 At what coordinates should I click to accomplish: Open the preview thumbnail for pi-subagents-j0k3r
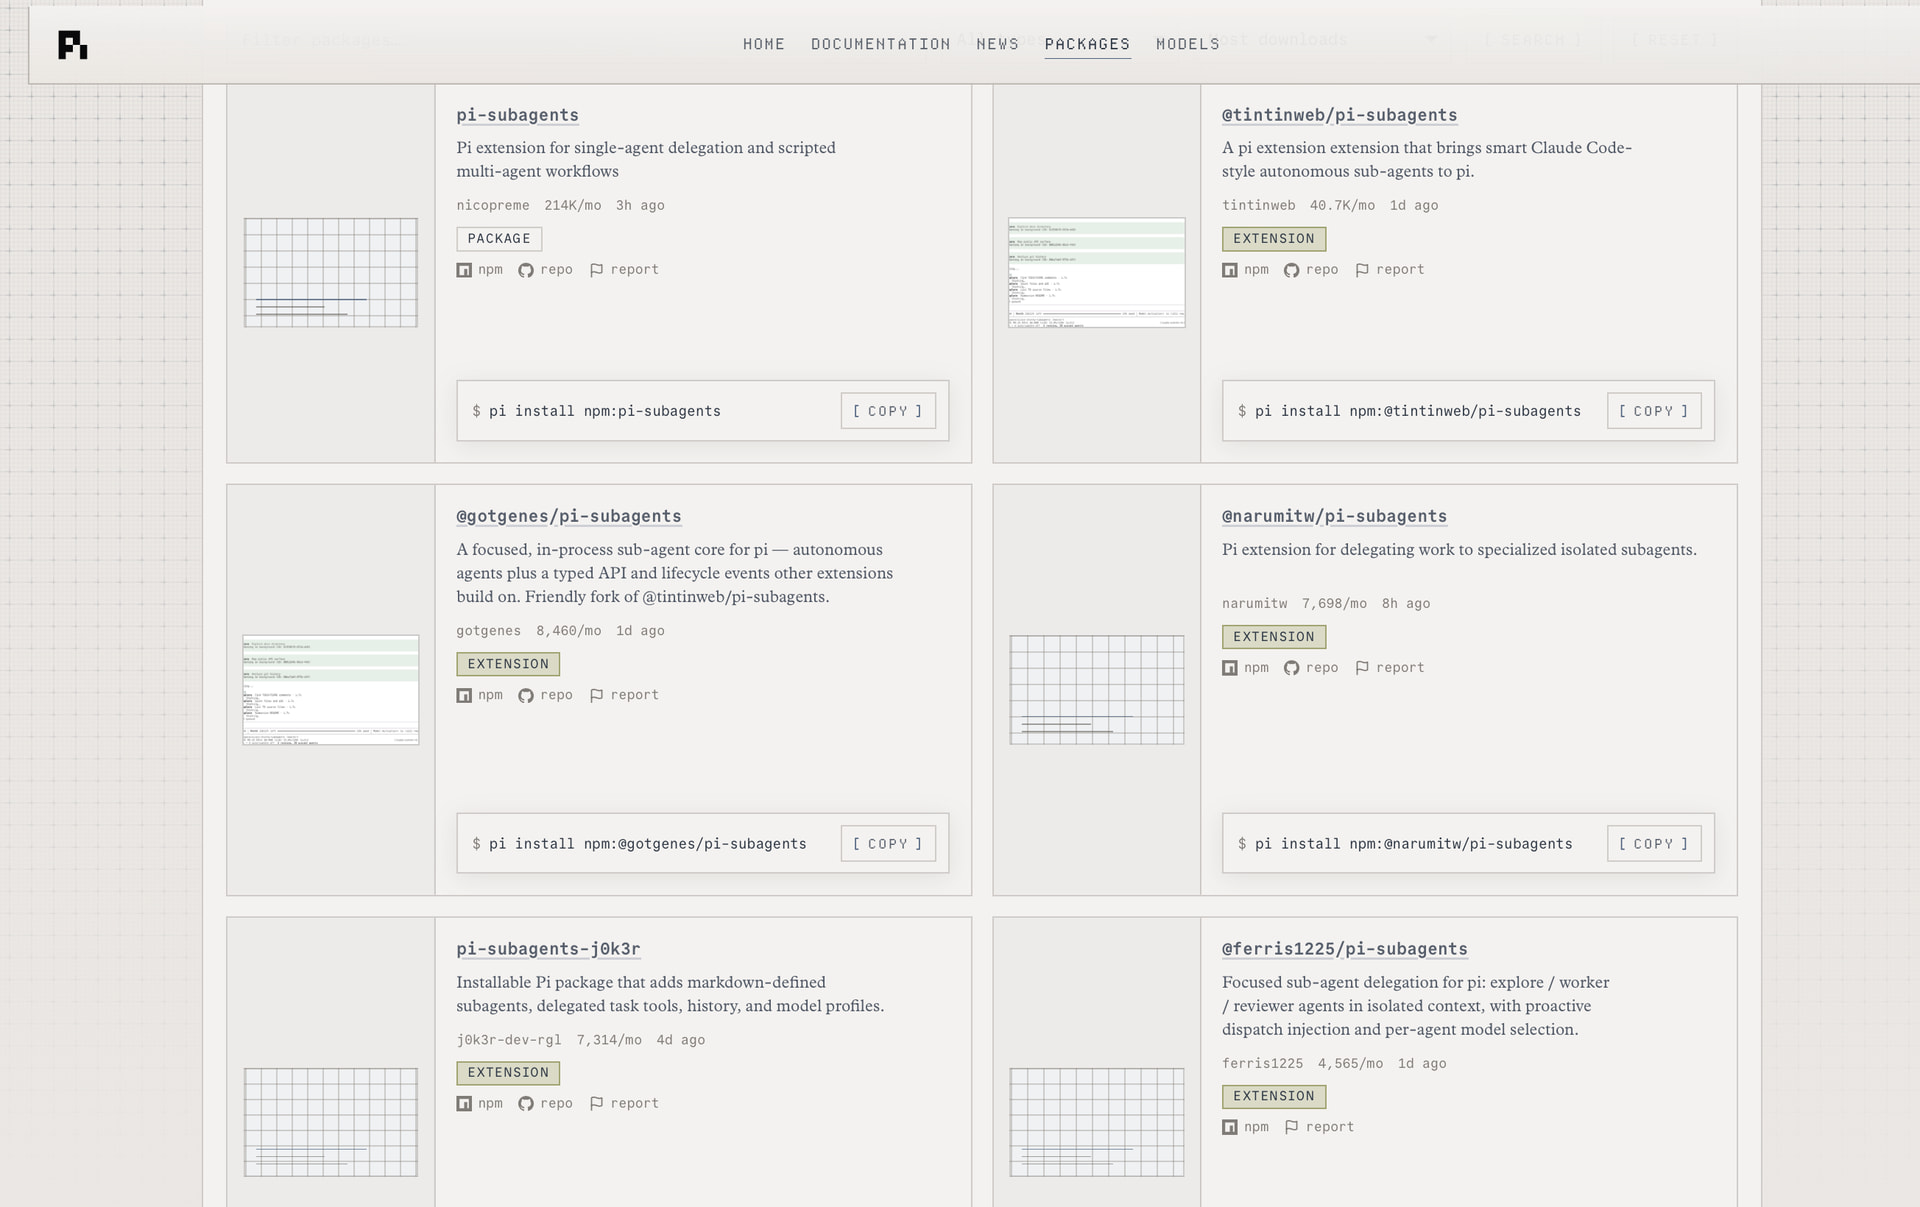(331, 1122)
